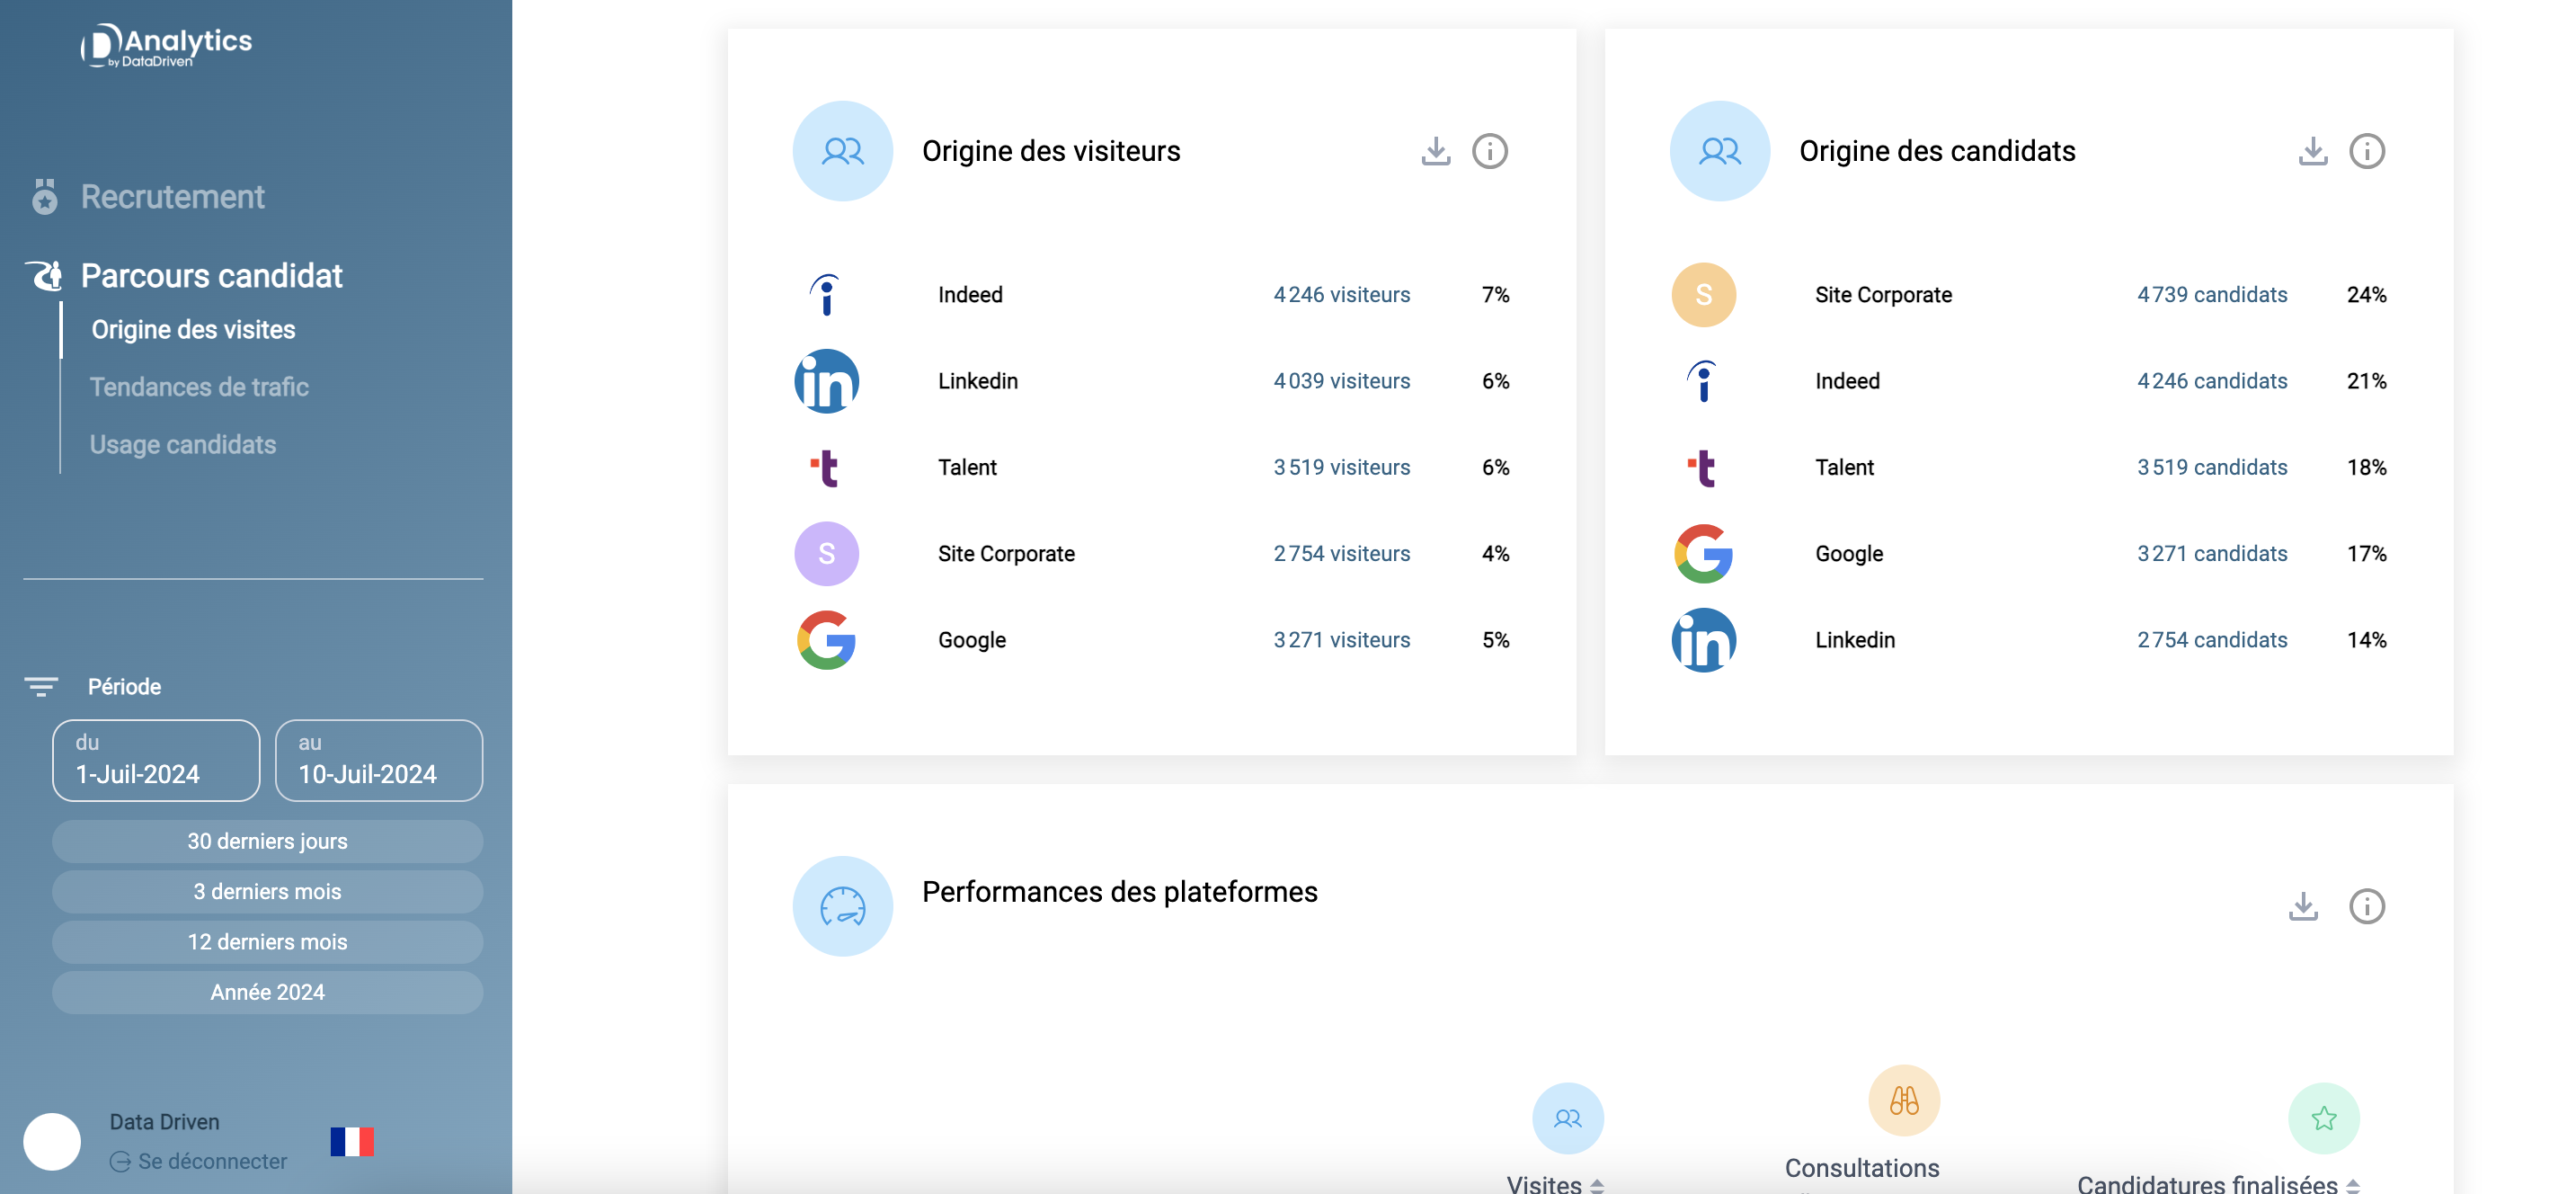The width and height of the screenshot is (2576, 1194).
Task: Expand the Recrutement menu section
Action: 172,197
